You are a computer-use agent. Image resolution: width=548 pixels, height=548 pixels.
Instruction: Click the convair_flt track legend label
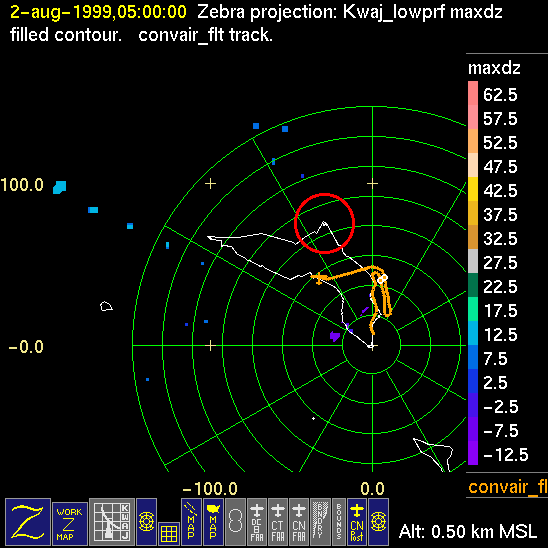[508, 487]
